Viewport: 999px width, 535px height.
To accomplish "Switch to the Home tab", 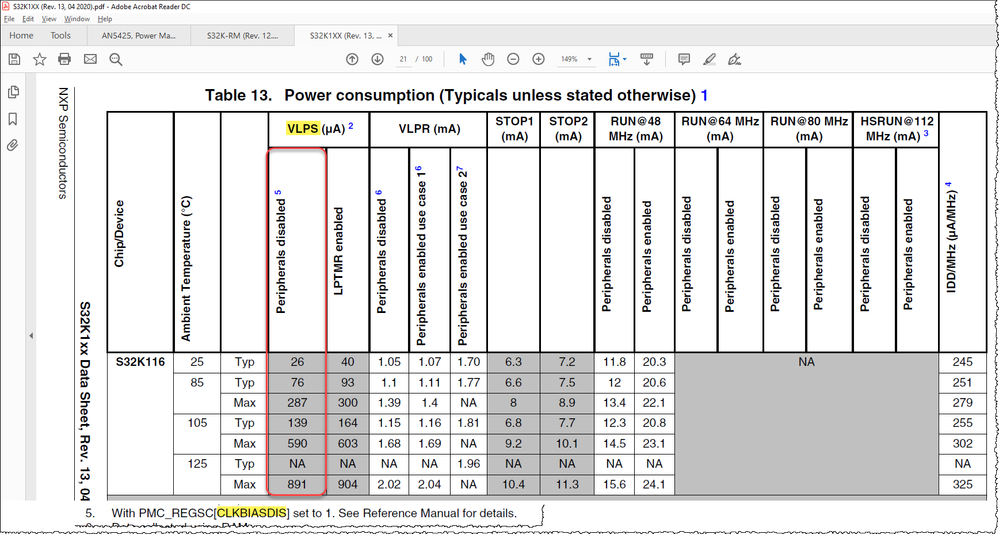I will click(x=22, y=36).
